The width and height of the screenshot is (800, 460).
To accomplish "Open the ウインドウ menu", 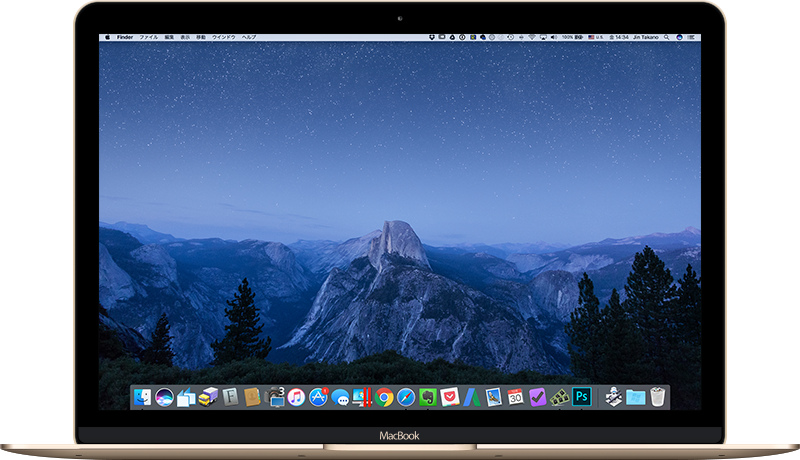I will (223, 37).
